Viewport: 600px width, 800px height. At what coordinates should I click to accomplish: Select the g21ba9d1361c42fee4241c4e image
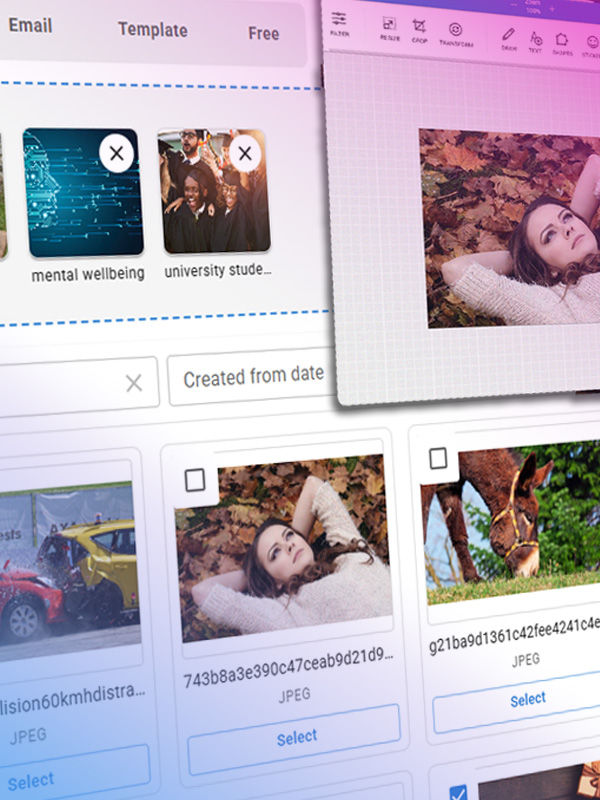pyautogui.click(x=516, y=700)
